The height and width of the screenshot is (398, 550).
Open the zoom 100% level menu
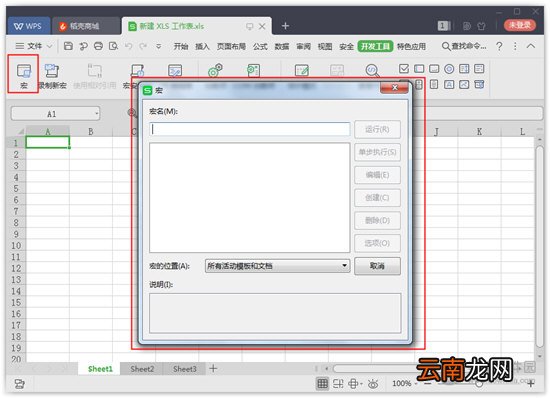(404, 383)
